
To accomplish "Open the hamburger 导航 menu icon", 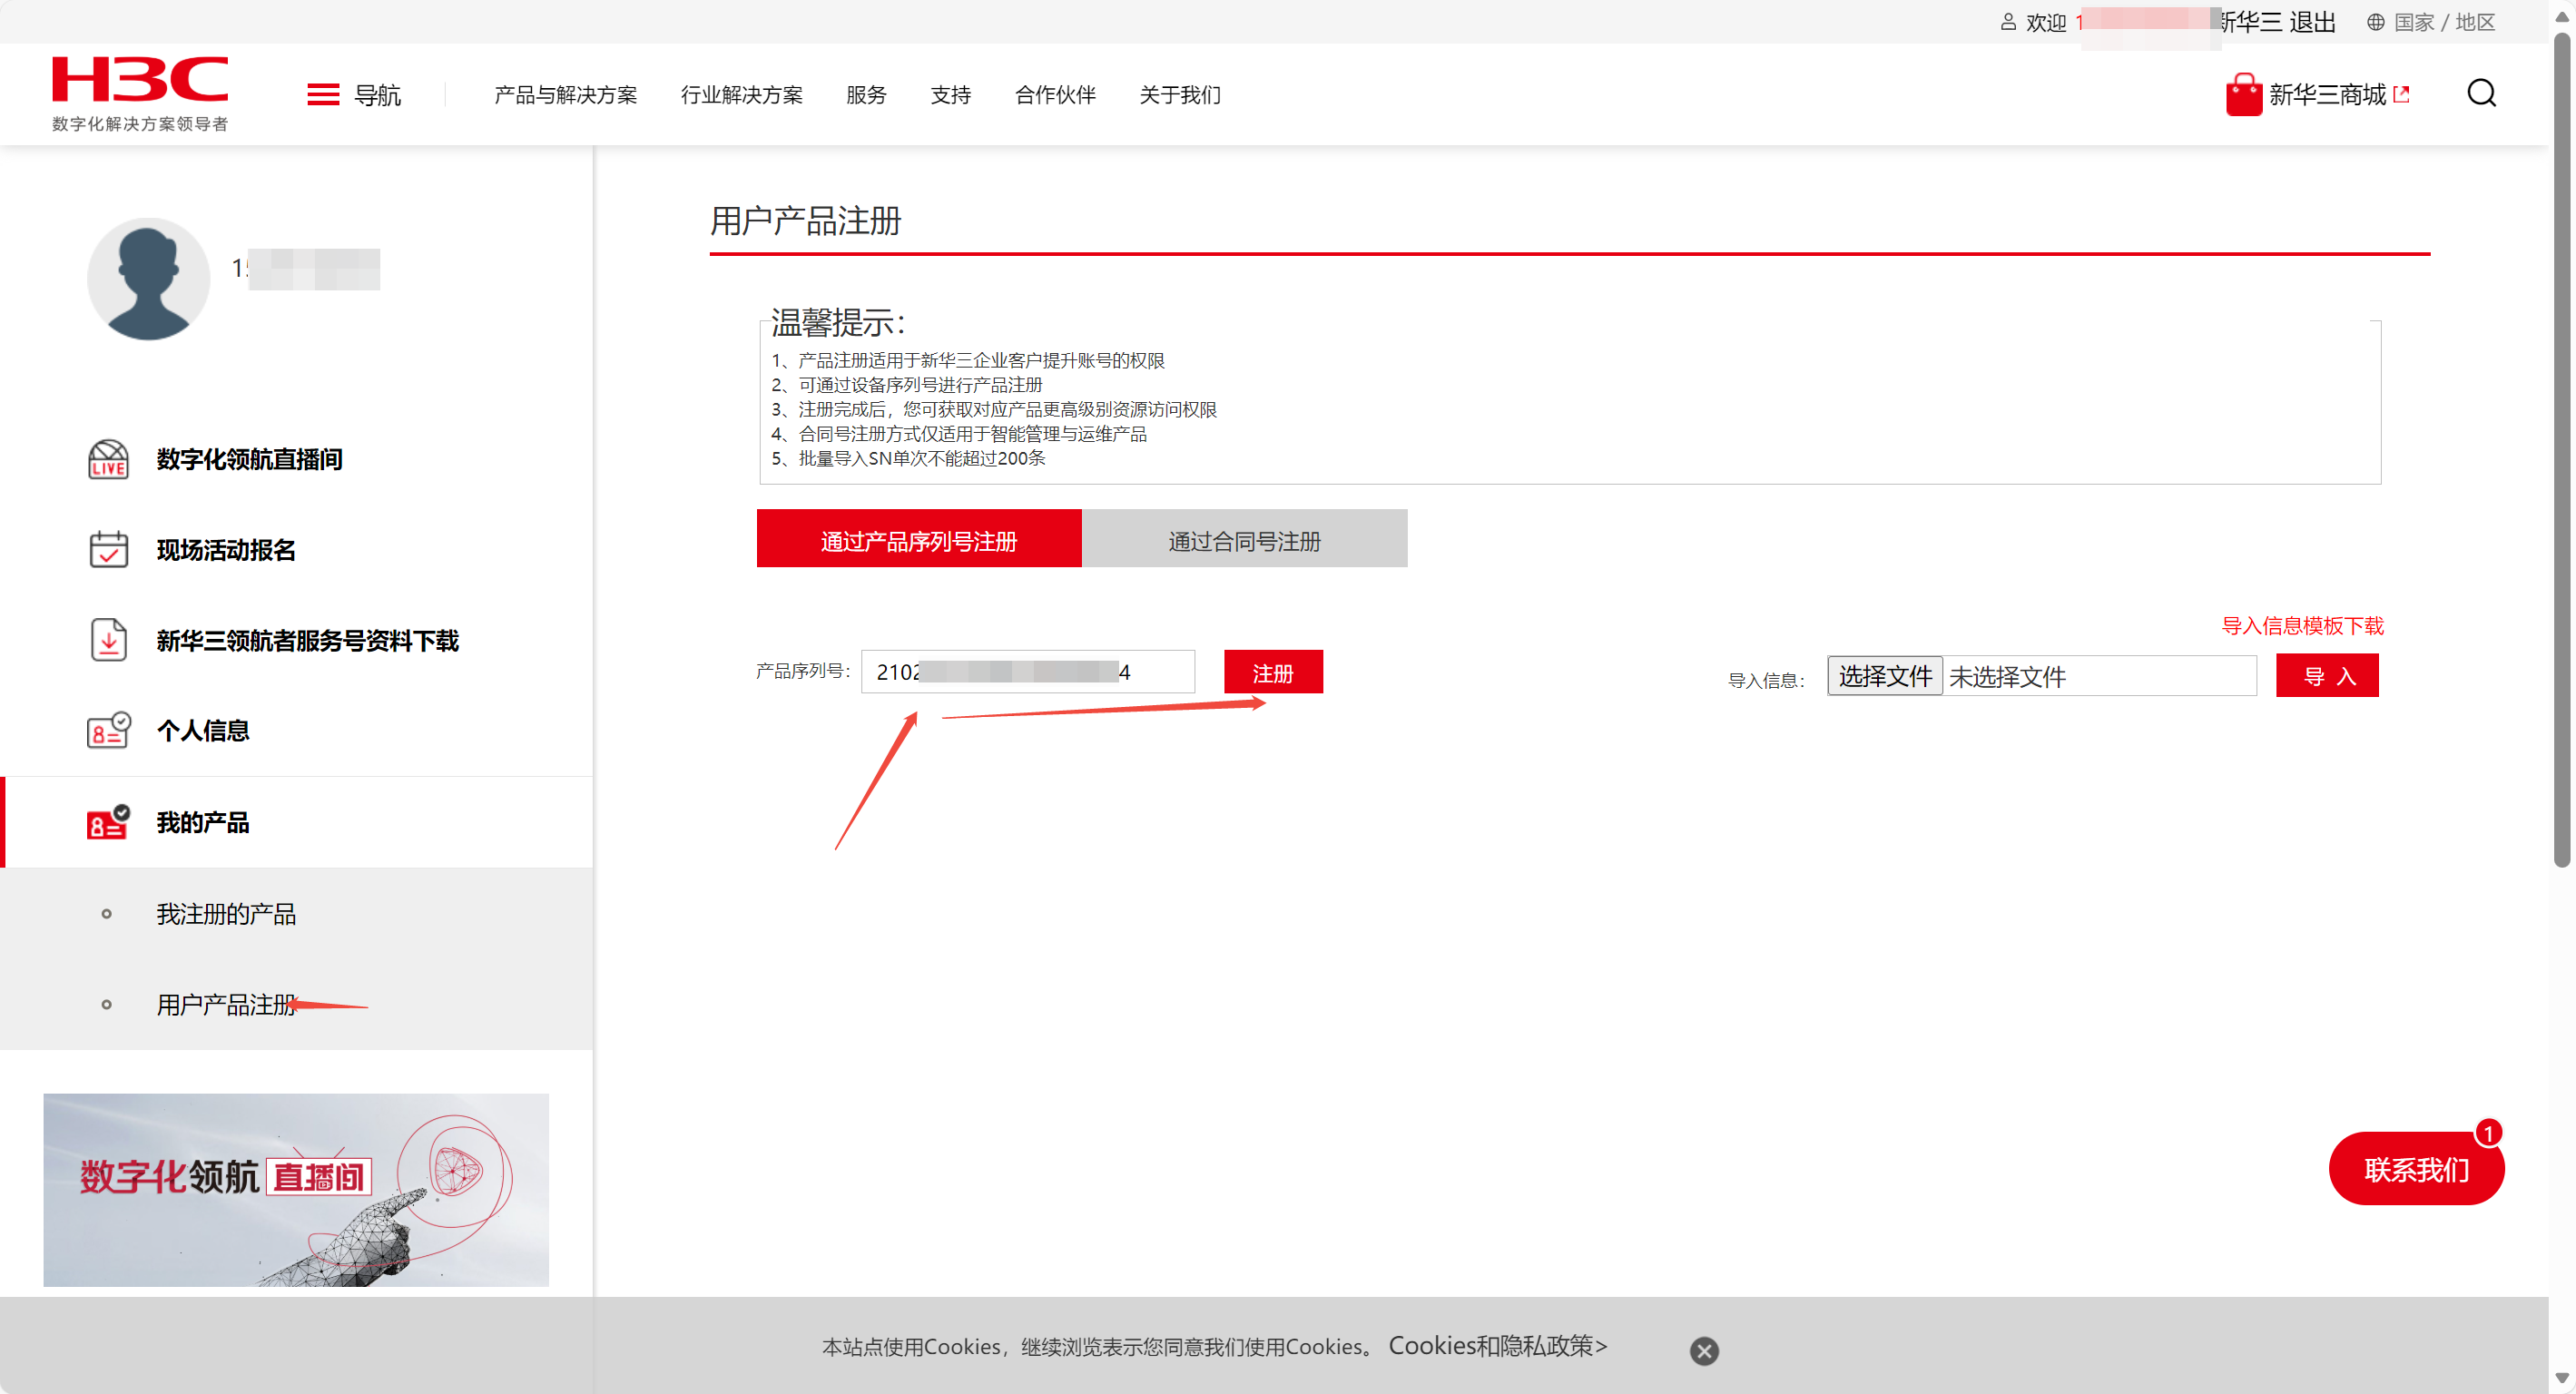I will pos(323,95).
